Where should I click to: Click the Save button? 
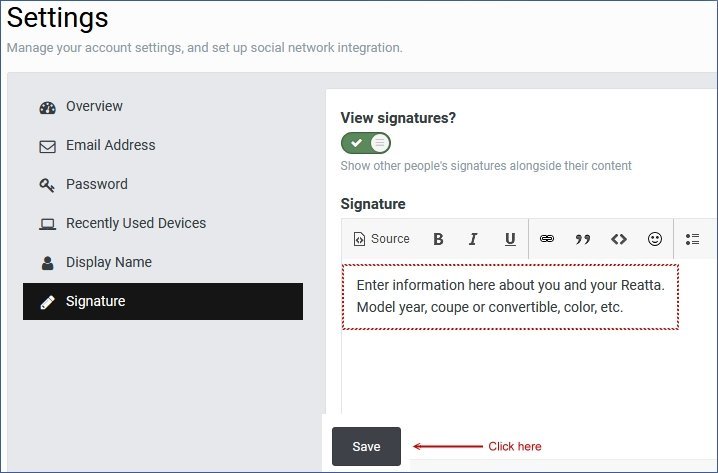point(366,447)
